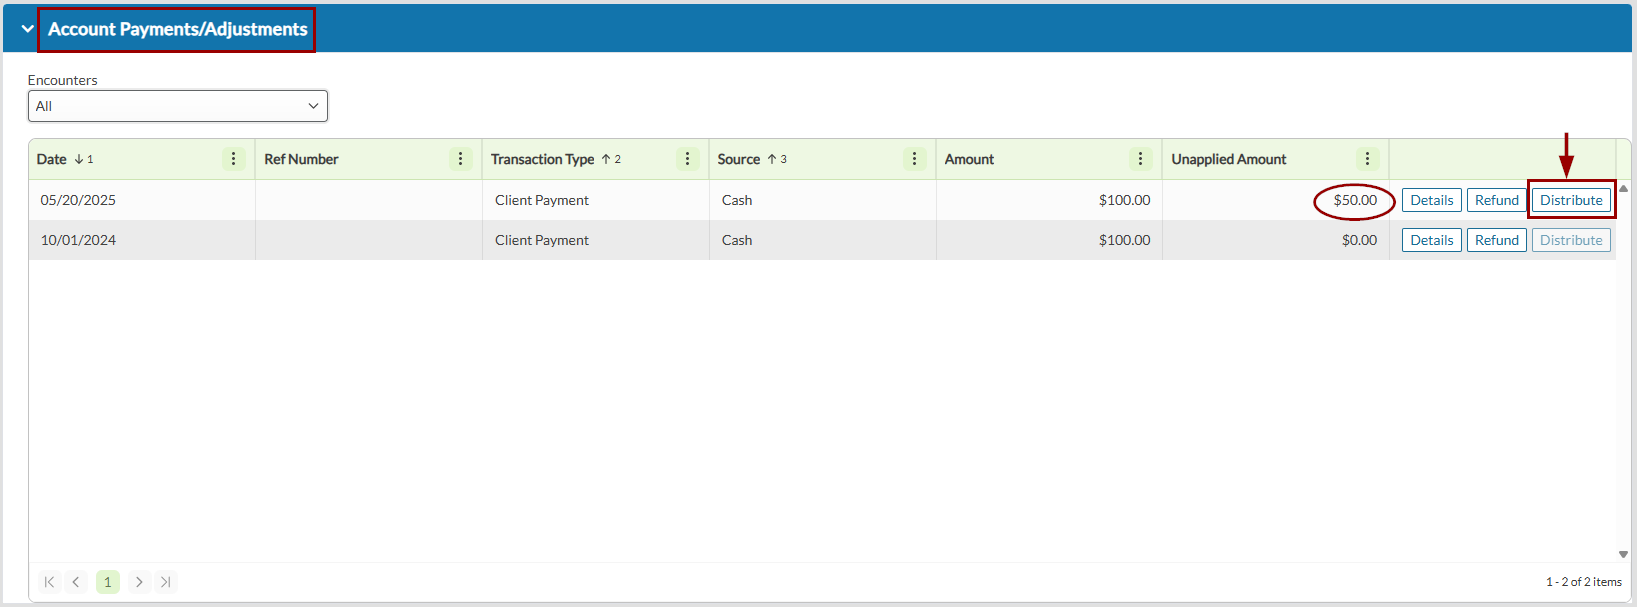Click the 1 - 2 of 2 items label
The image size is (1637, 607).
[x=1584, y=582]
